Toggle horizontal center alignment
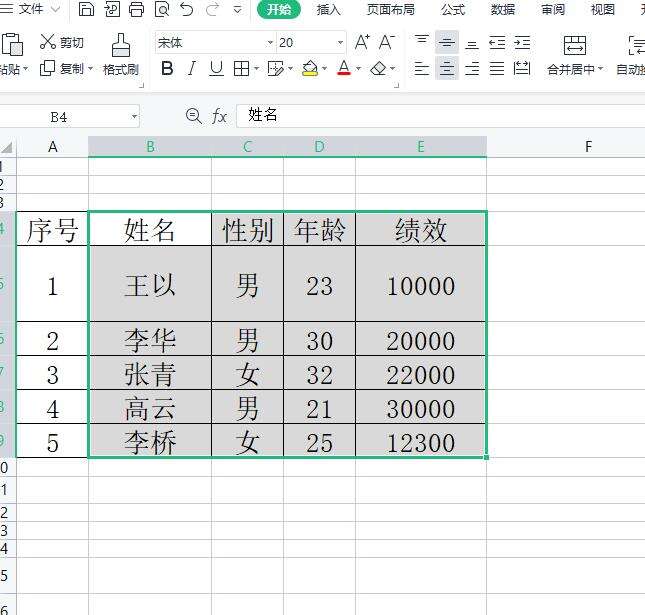 click(447, 68)
